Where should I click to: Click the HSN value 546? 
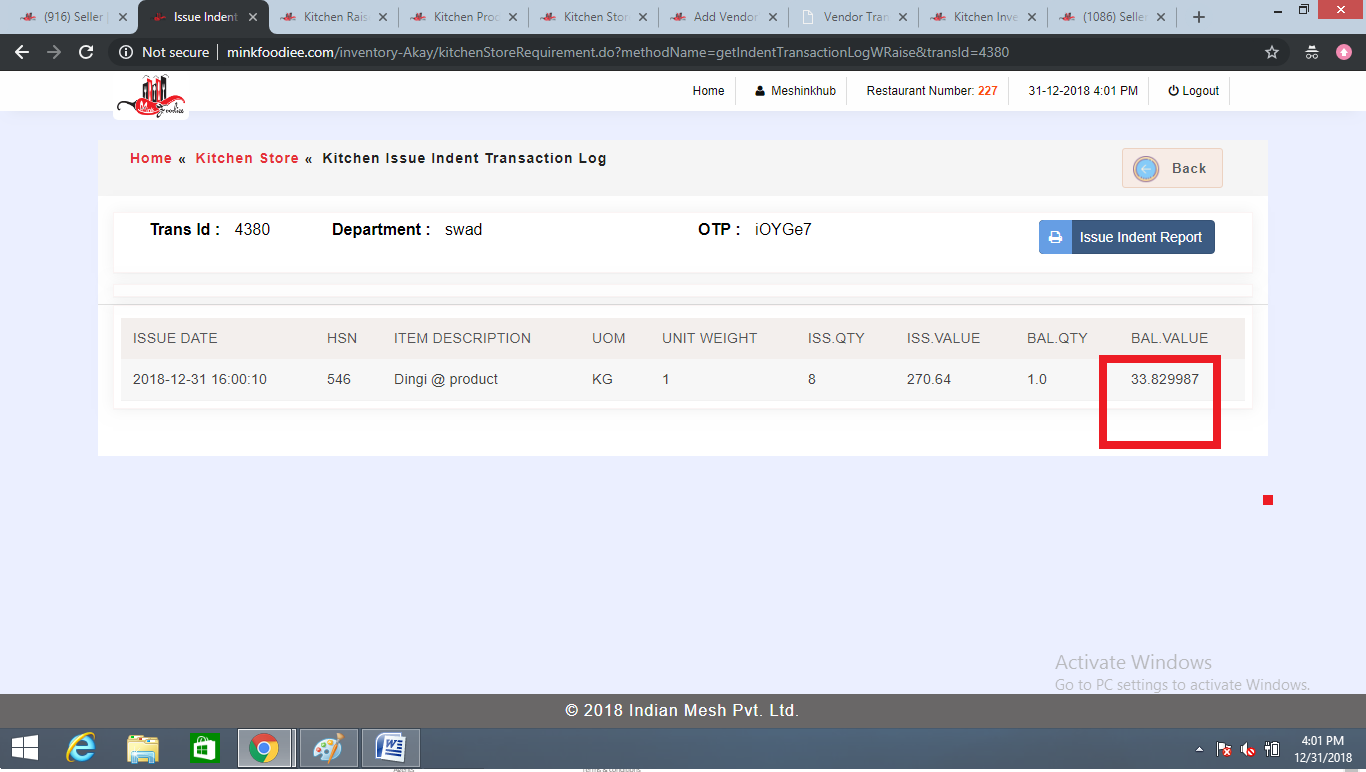click(339, 379)
